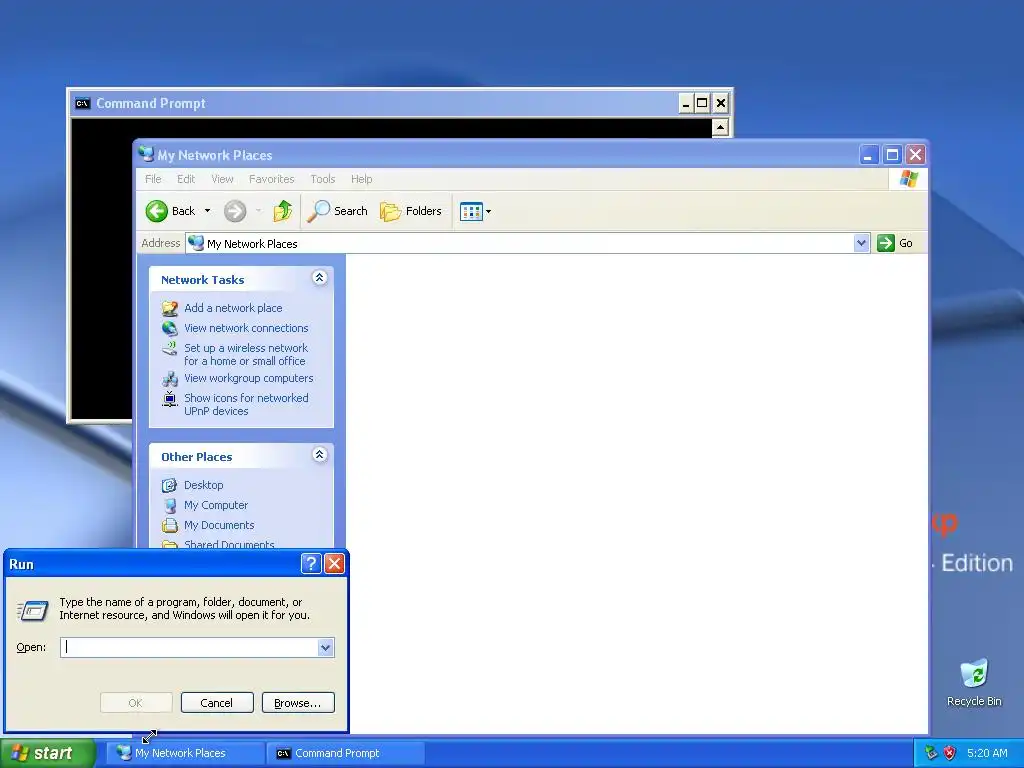
Task: Click the My Computer icon in Other Places
Action: [x=170, y=505]
